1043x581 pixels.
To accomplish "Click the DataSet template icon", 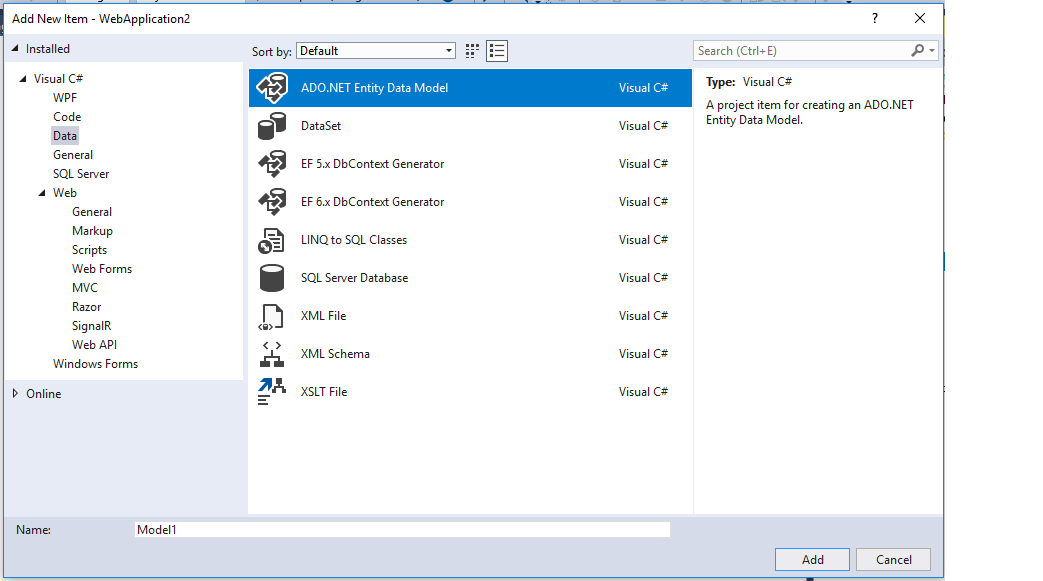I will [272, 126].
